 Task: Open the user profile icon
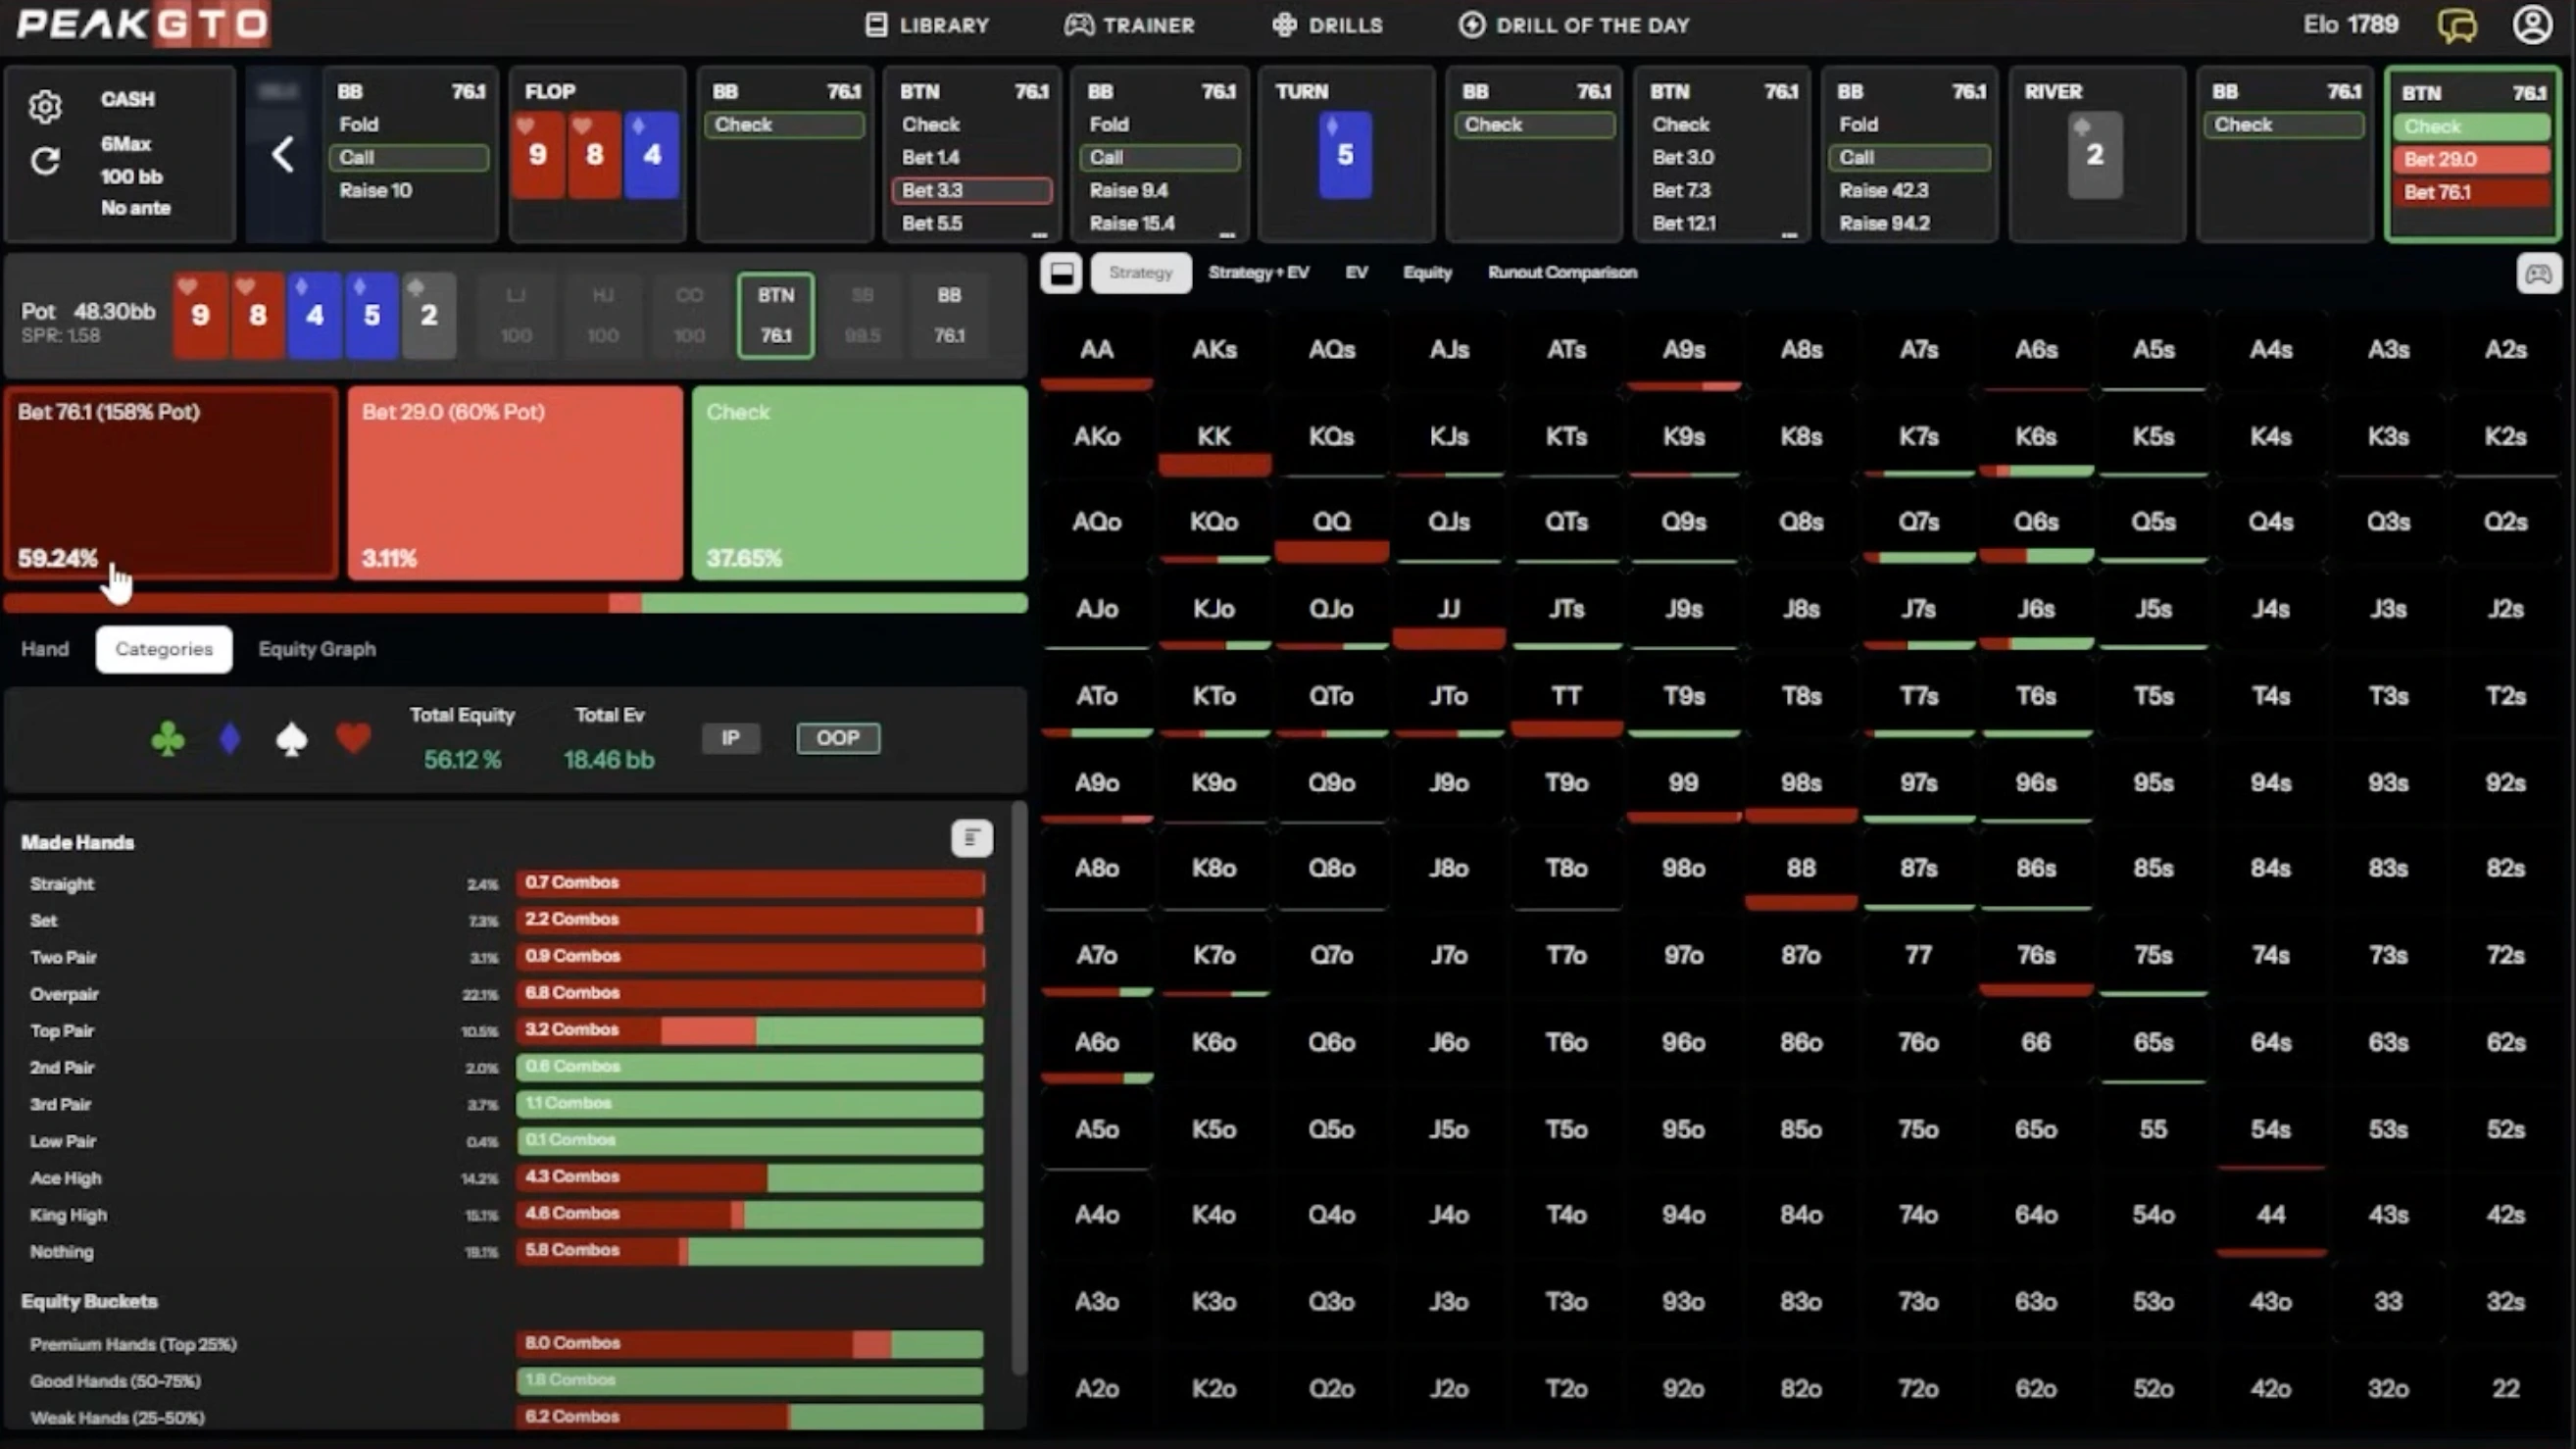pos(2532,25)
